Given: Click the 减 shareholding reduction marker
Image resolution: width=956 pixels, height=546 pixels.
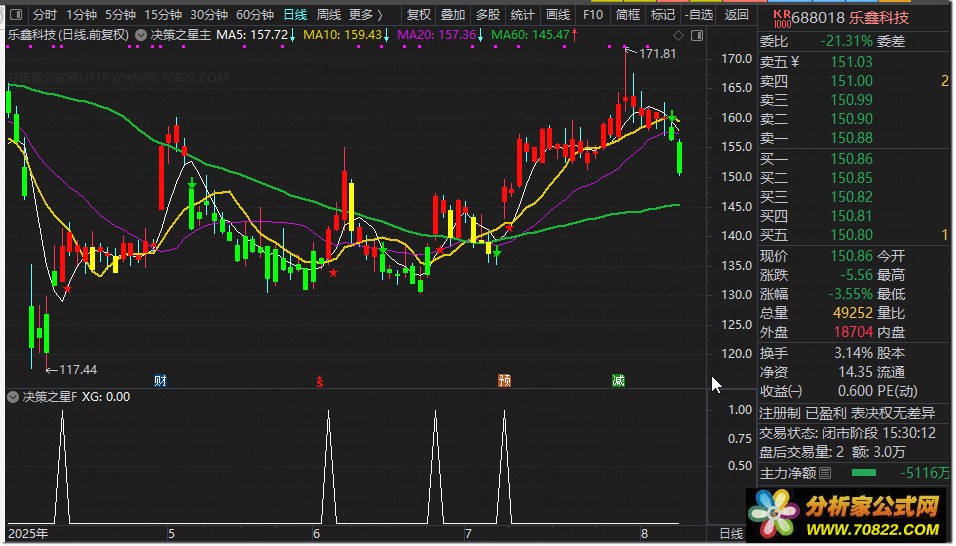Looking at the screenshot, I should (618, 381).
